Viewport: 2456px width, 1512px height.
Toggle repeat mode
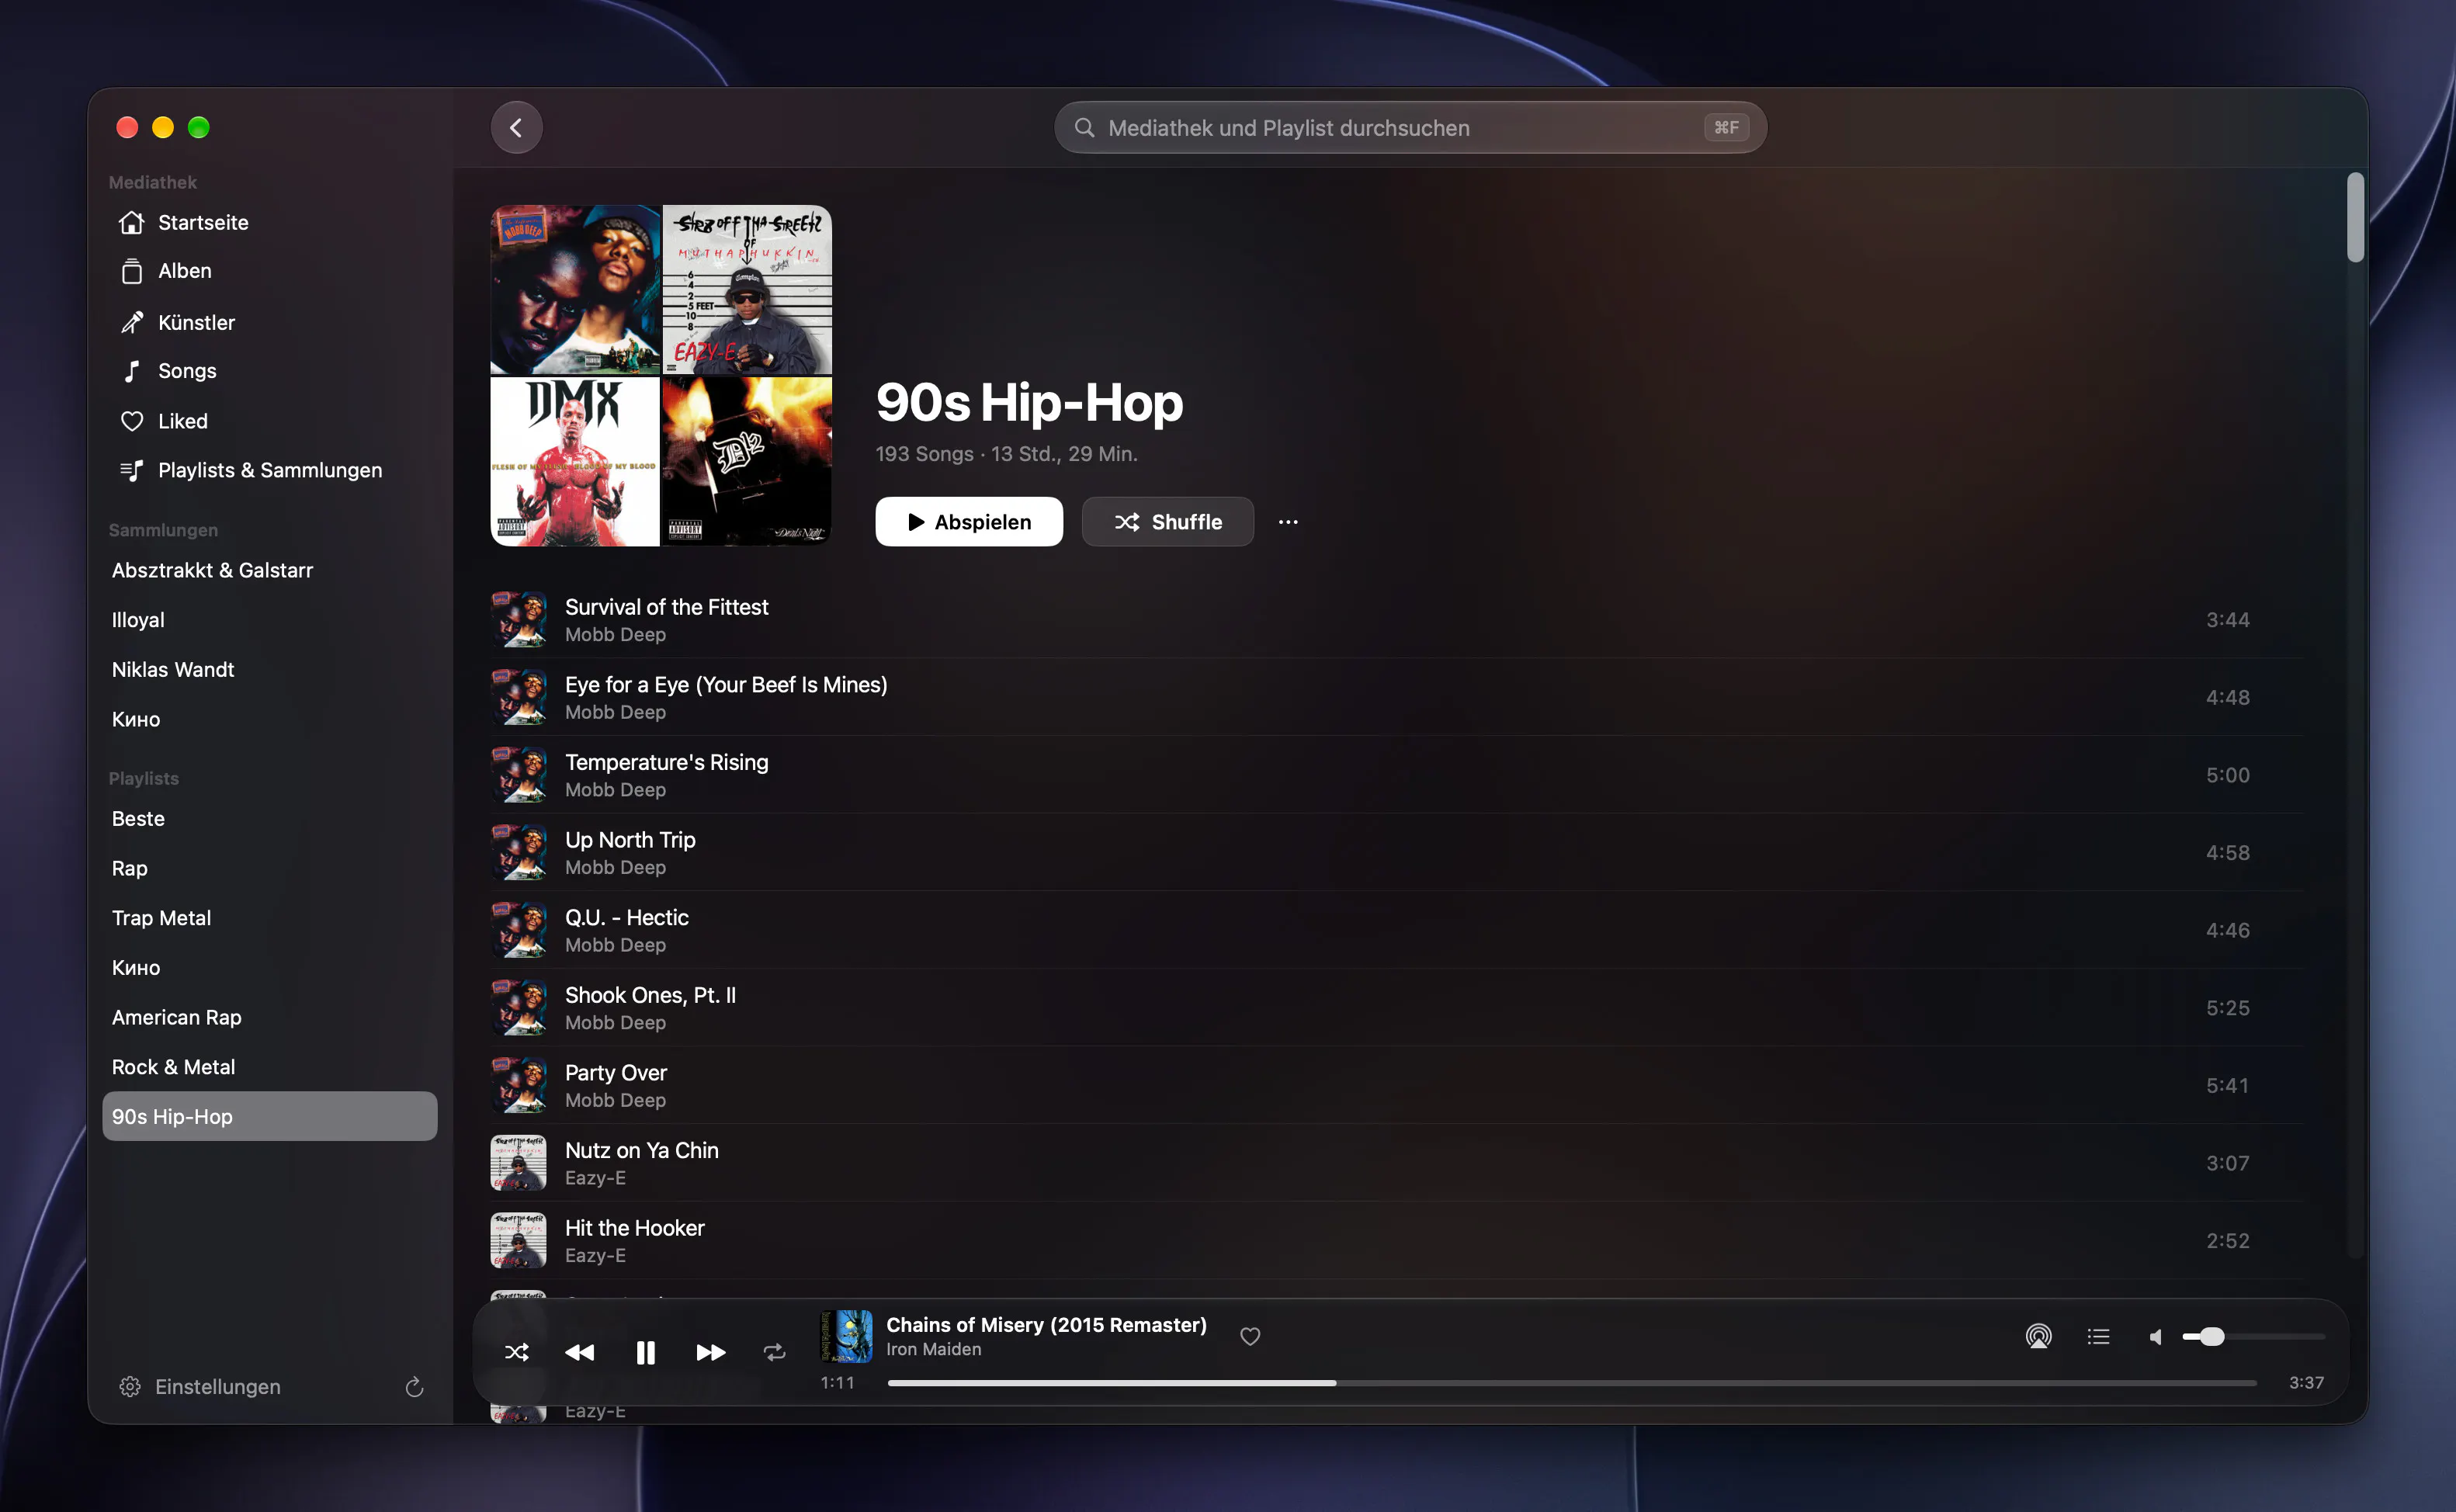point(774,1352)
